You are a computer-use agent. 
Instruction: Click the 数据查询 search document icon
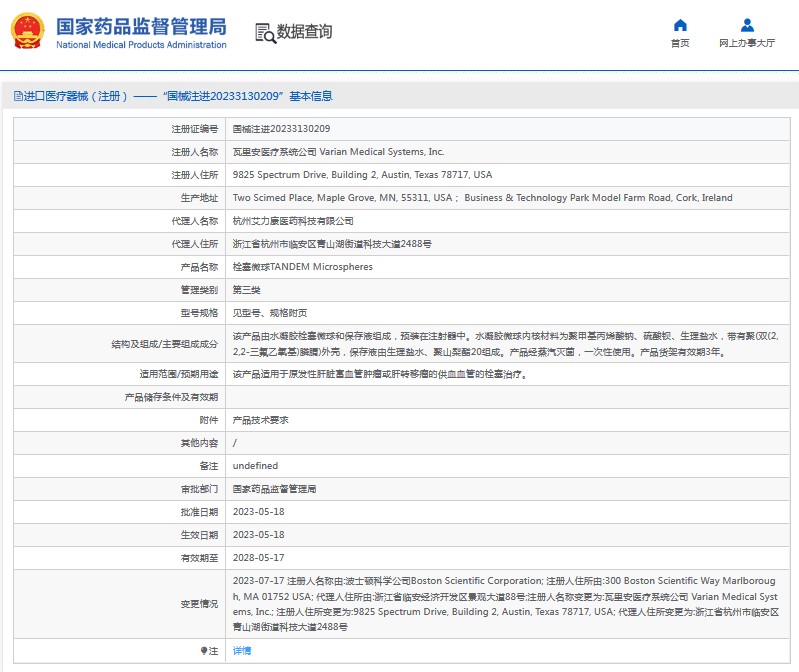coord(265,33)
